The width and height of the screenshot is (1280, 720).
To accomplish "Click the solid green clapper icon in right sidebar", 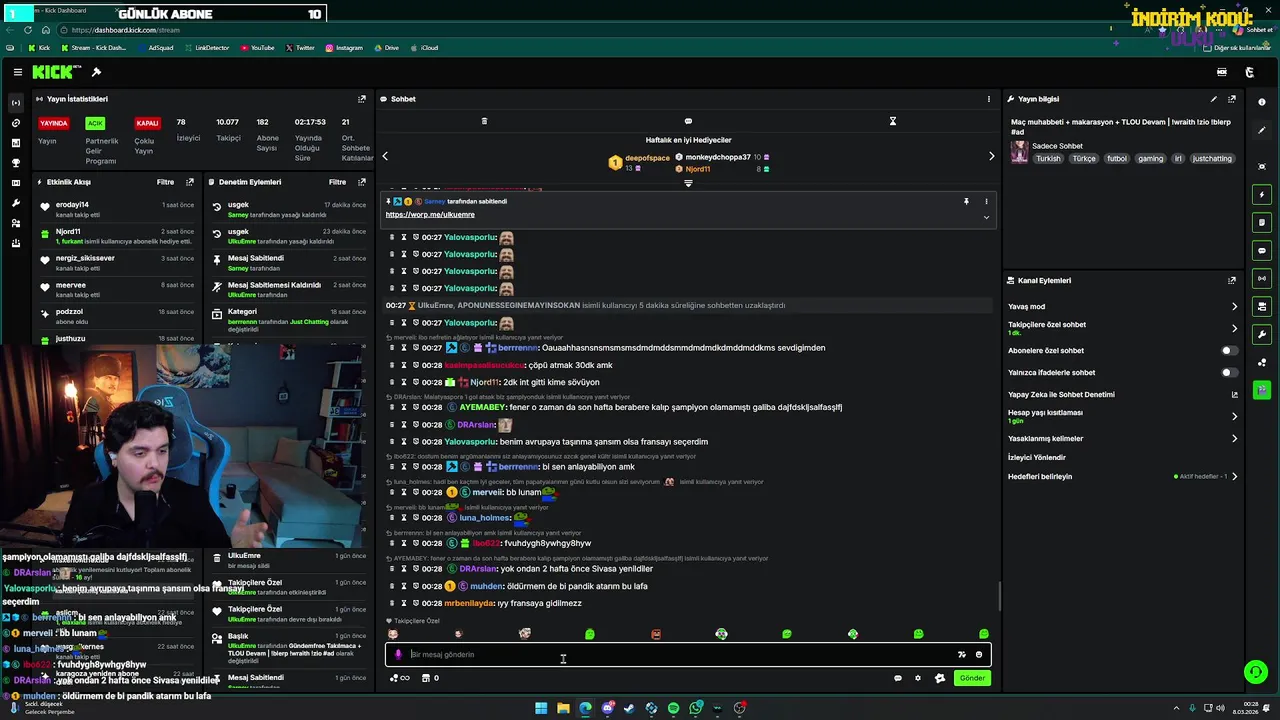I will (x=1262, y=390).
